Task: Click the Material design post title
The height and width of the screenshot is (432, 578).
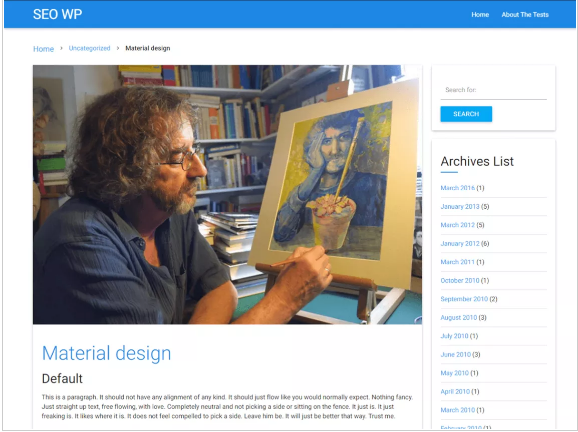Action: (x=107, y=353)
